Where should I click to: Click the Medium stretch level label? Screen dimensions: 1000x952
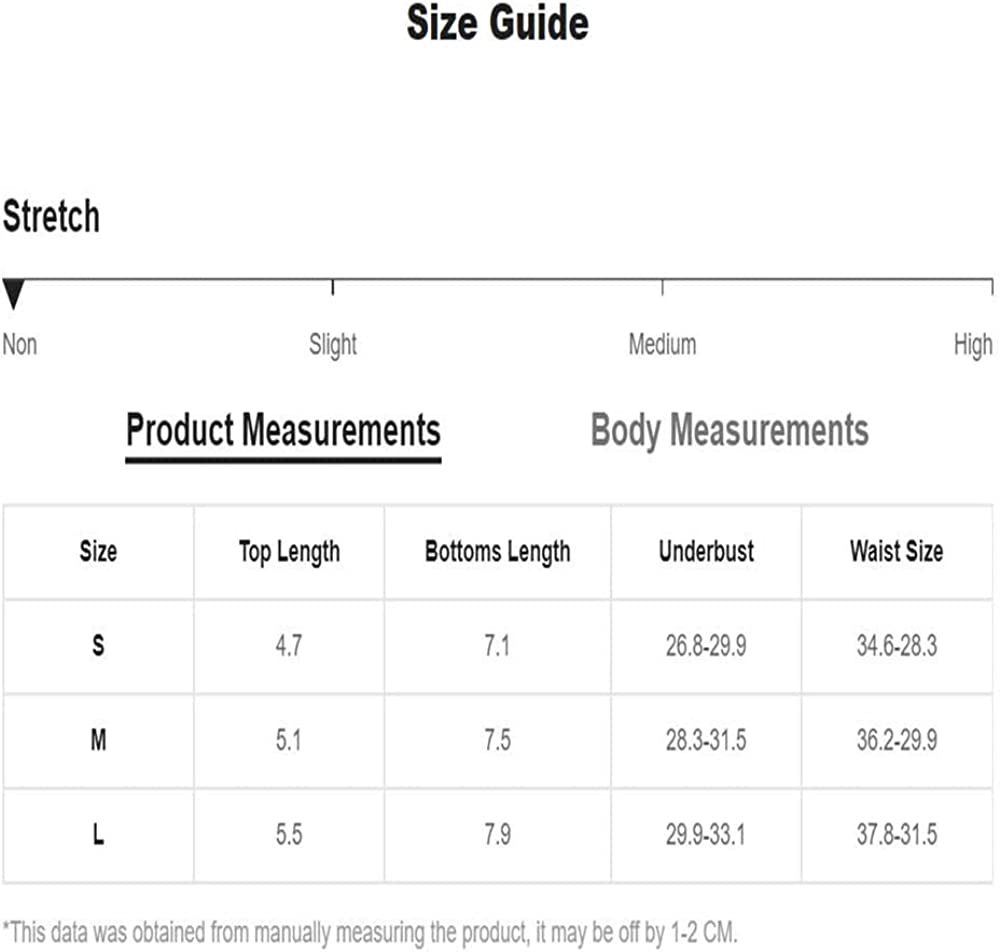(662, 345)
